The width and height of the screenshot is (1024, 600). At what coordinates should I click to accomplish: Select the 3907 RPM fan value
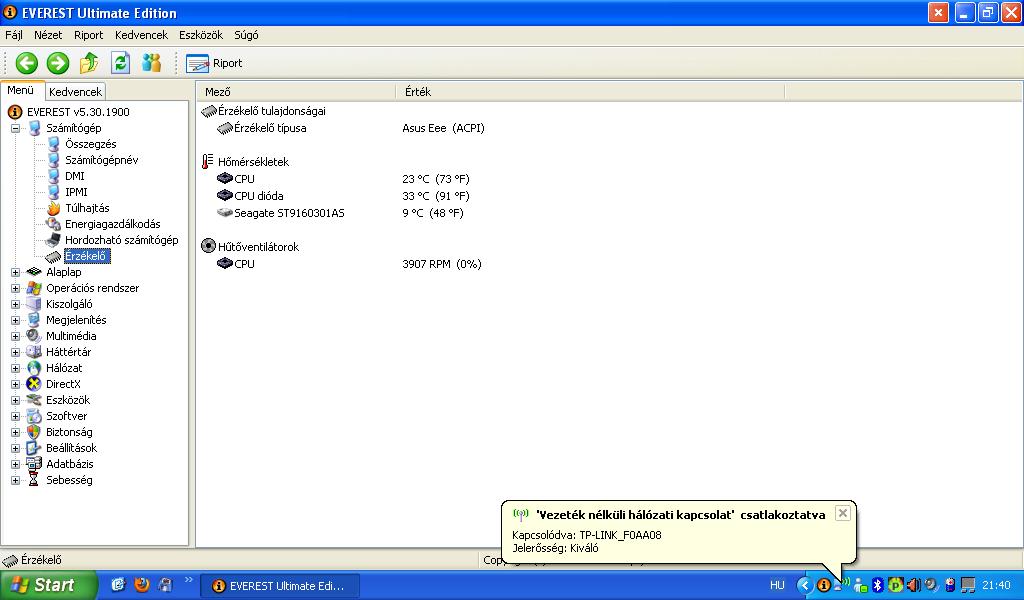441,264
